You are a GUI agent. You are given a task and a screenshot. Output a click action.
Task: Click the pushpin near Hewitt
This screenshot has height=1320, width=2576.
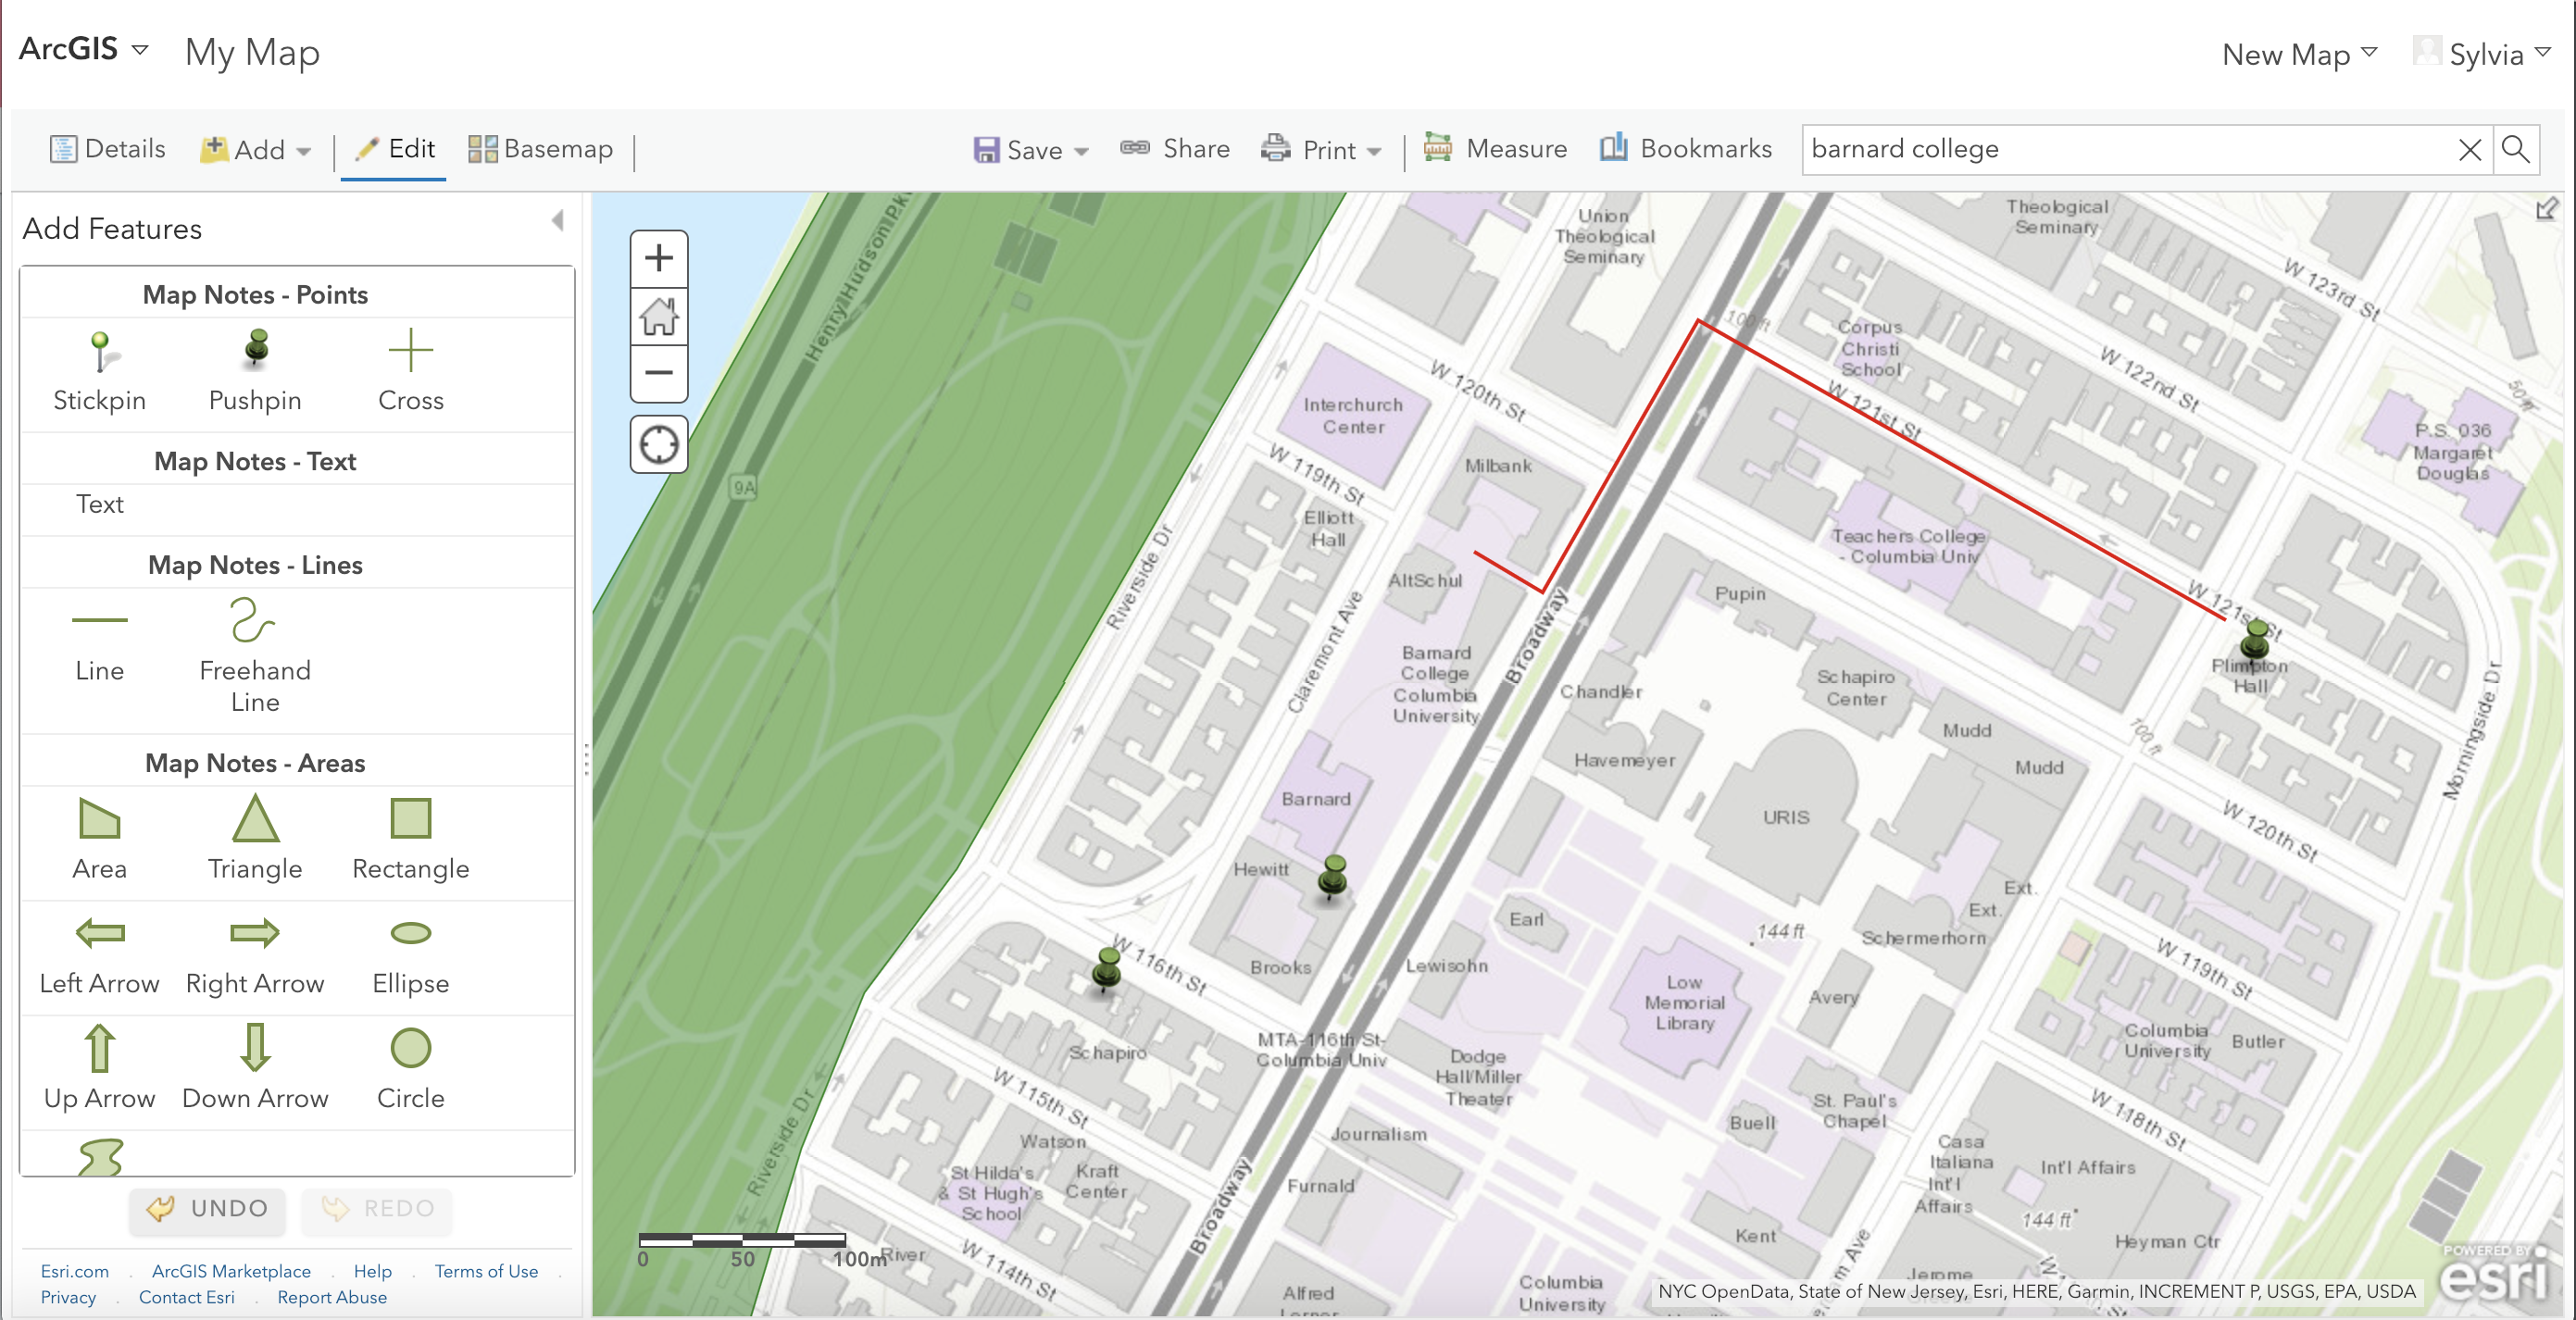click(1333, 879)
